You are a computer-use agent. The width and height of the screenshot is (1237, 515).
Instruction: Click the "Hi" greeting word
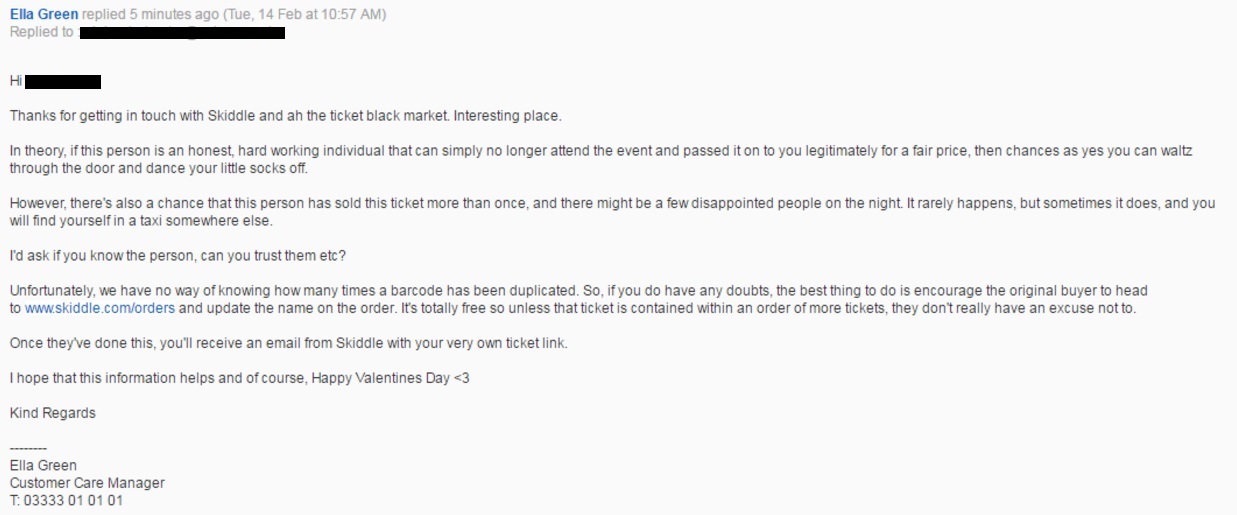coord(15,81)
